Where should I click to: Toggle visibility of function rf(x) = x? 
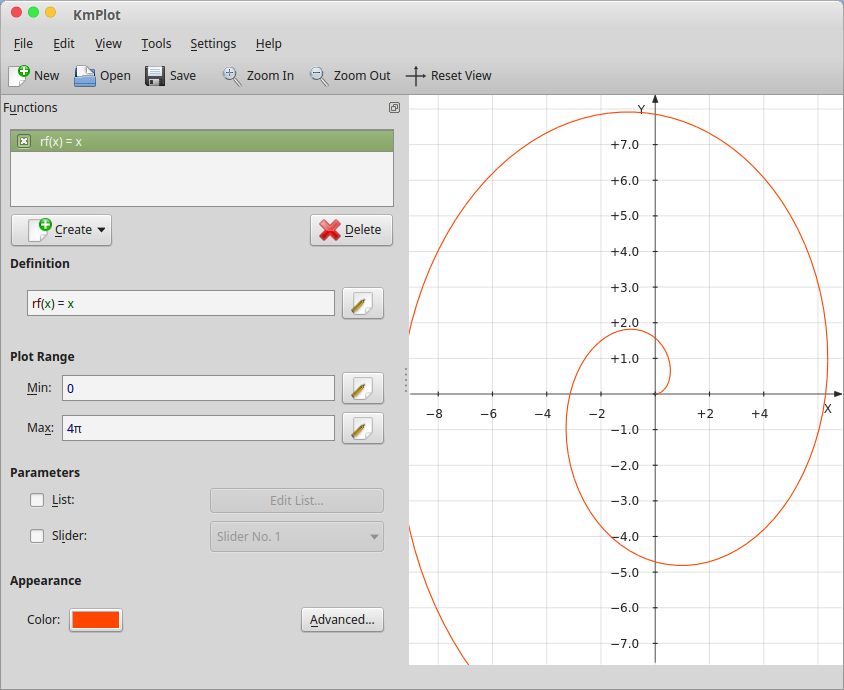(x=23, y=141)
